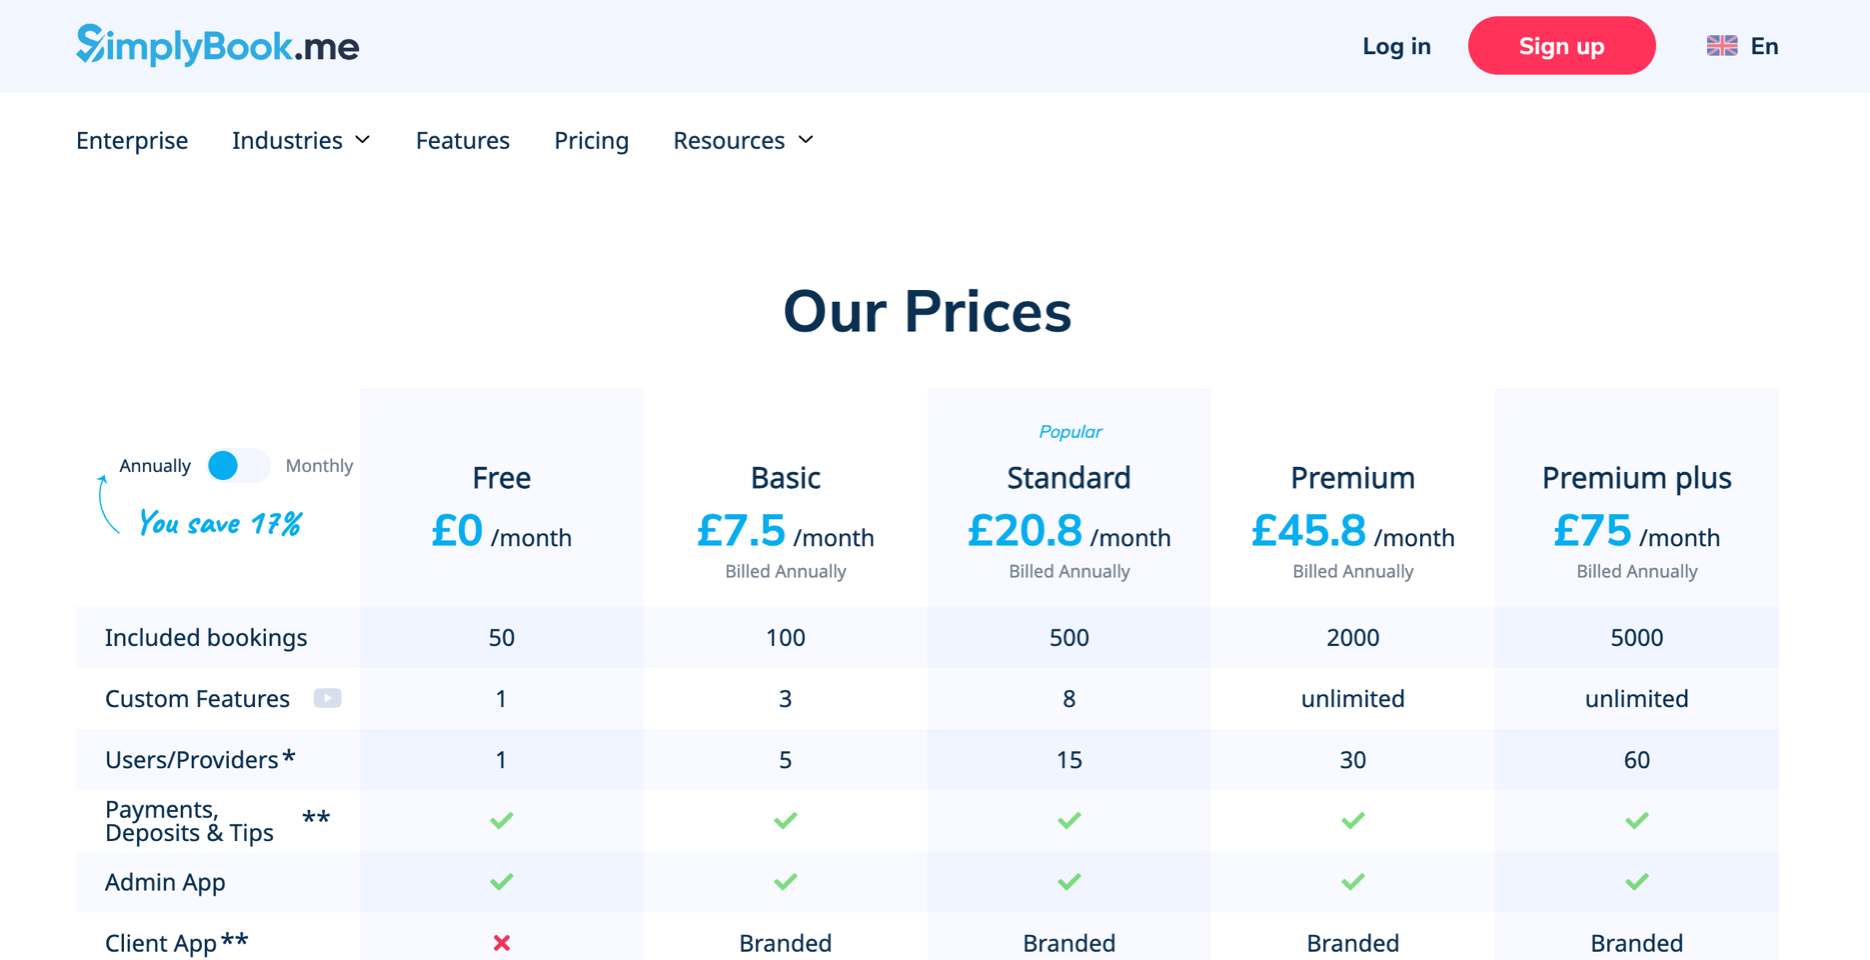Click the red cross under Free Client App

click(x=502, y=943)
